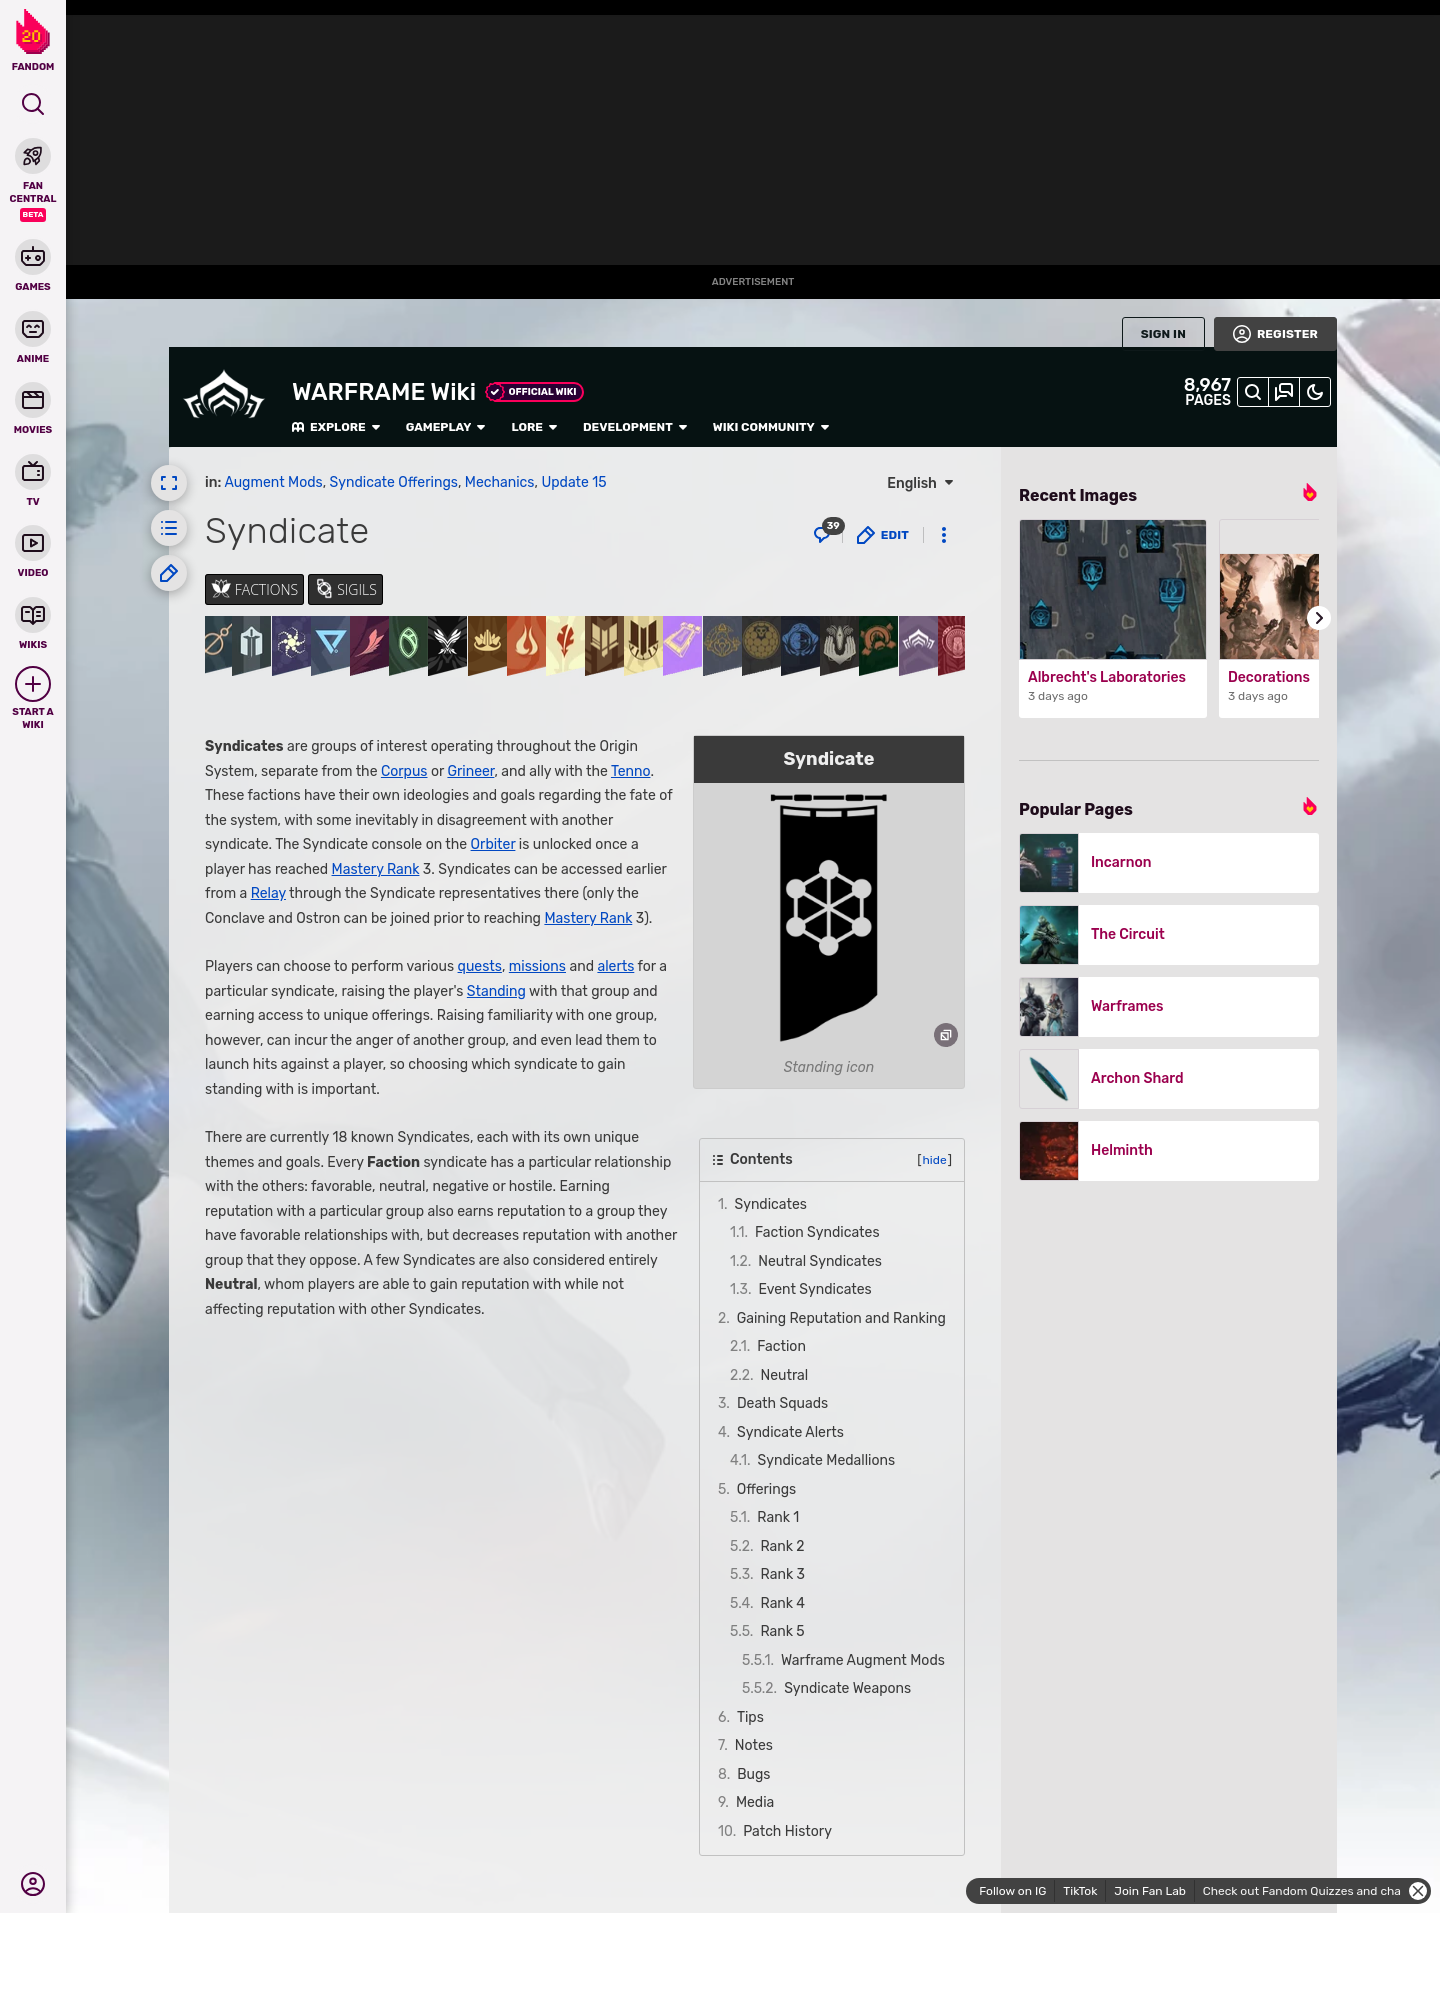Jump to Faction Syndicates in contents
The height and width of the screenshot is (2000, 1440).
(817, 1232)
